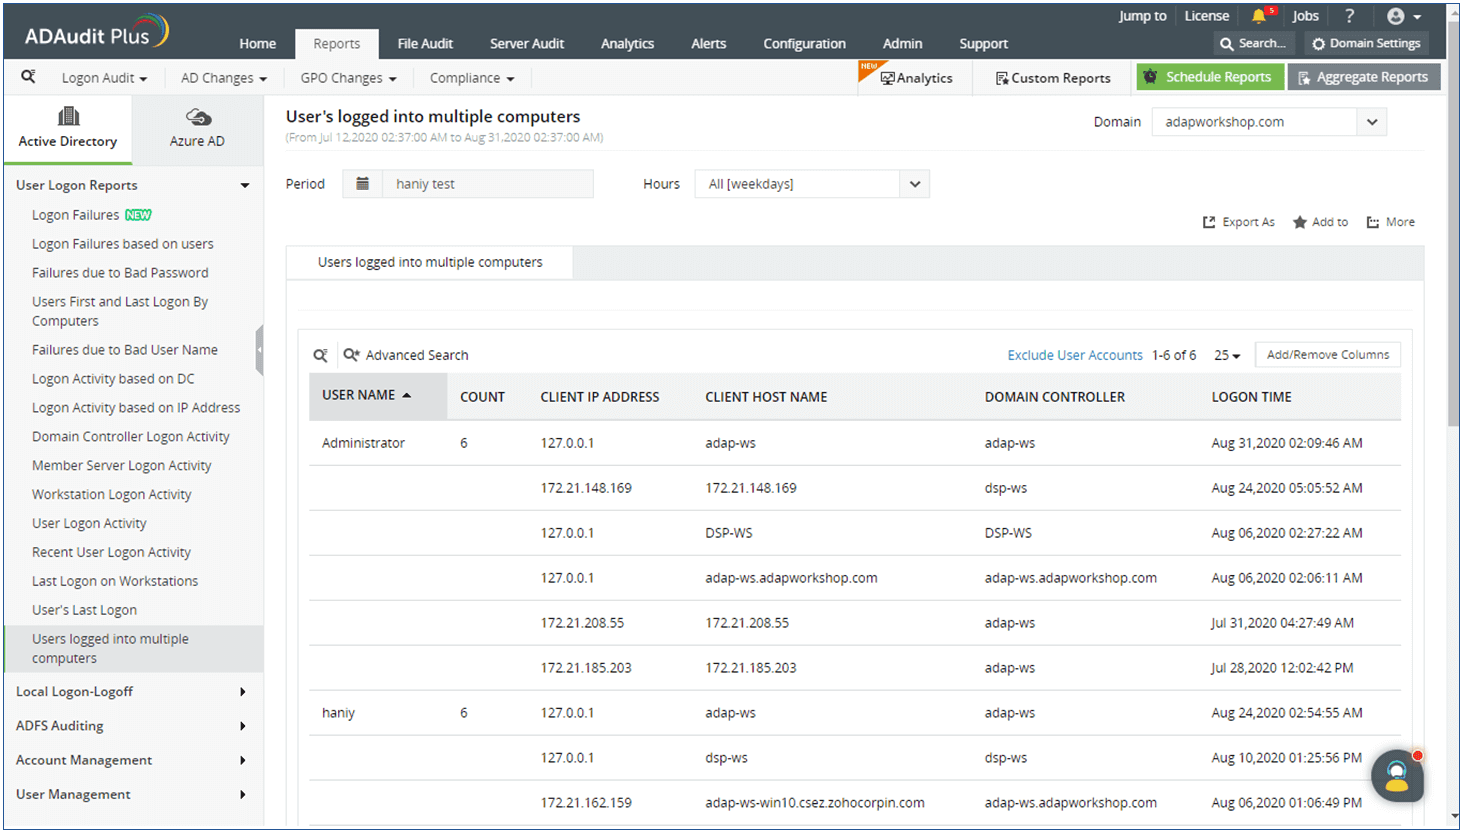Open the Domain dropdown showing adapworkshop.com
The image size is (1464, 833).
point(1268,121)
